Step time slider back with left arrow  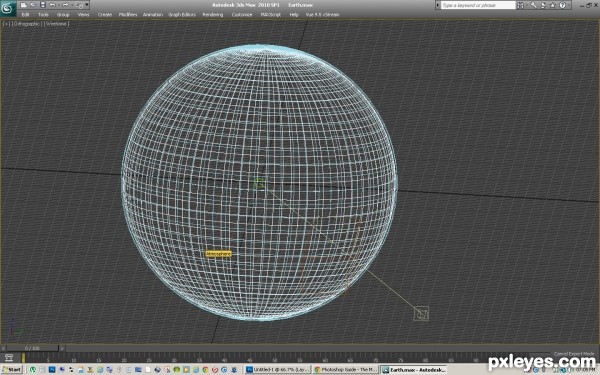click(x=3, y=348)
